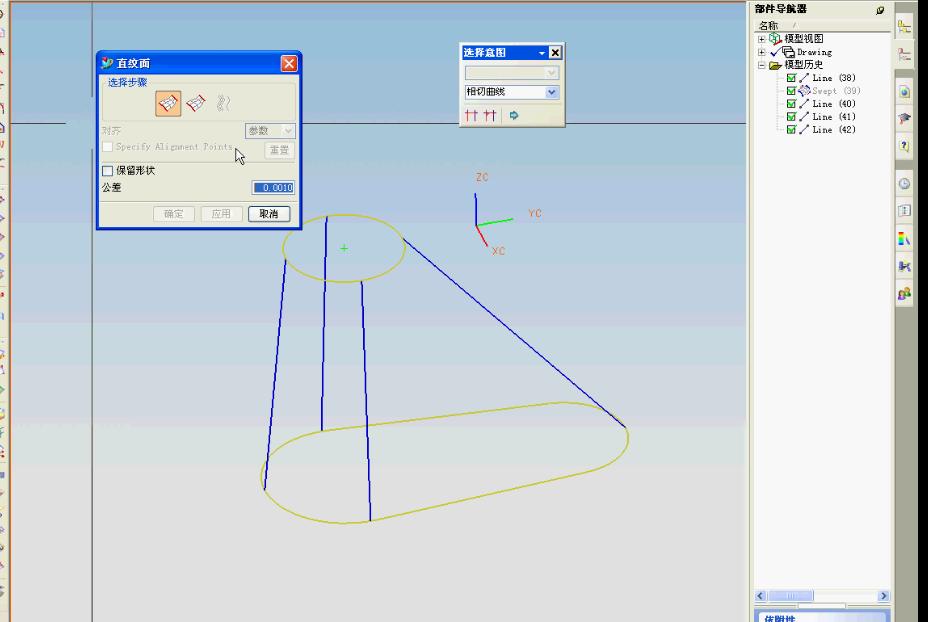928x622 pixels.
Task: Select the 模型视图 tree label
Action: [804, 38]
